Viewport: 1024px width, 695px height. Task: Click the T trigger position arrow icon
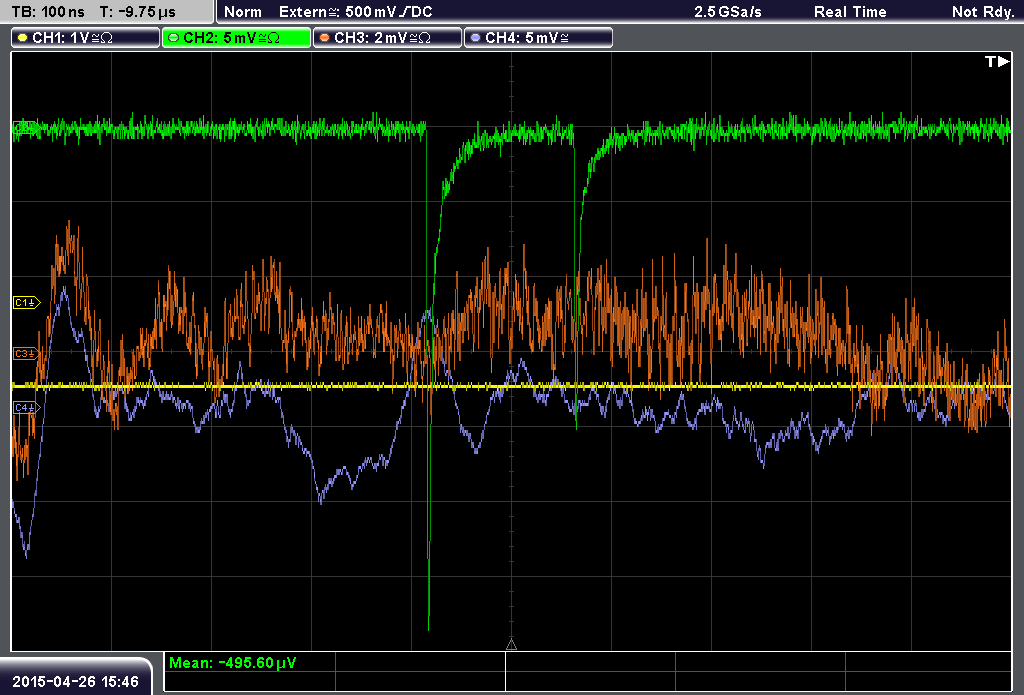(x=997, y=61)
